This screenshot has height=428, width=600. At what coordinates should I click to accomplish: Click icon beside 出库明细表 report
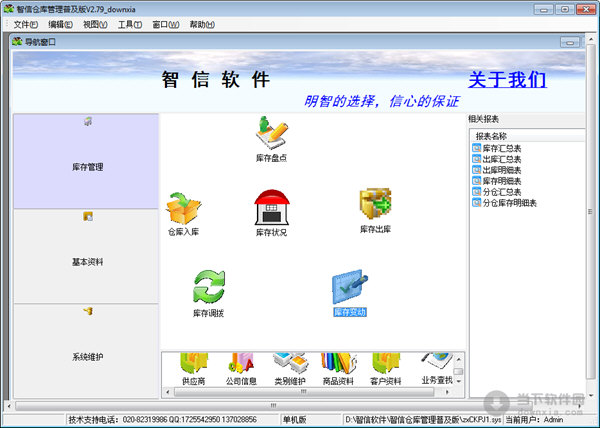[476, 170]
